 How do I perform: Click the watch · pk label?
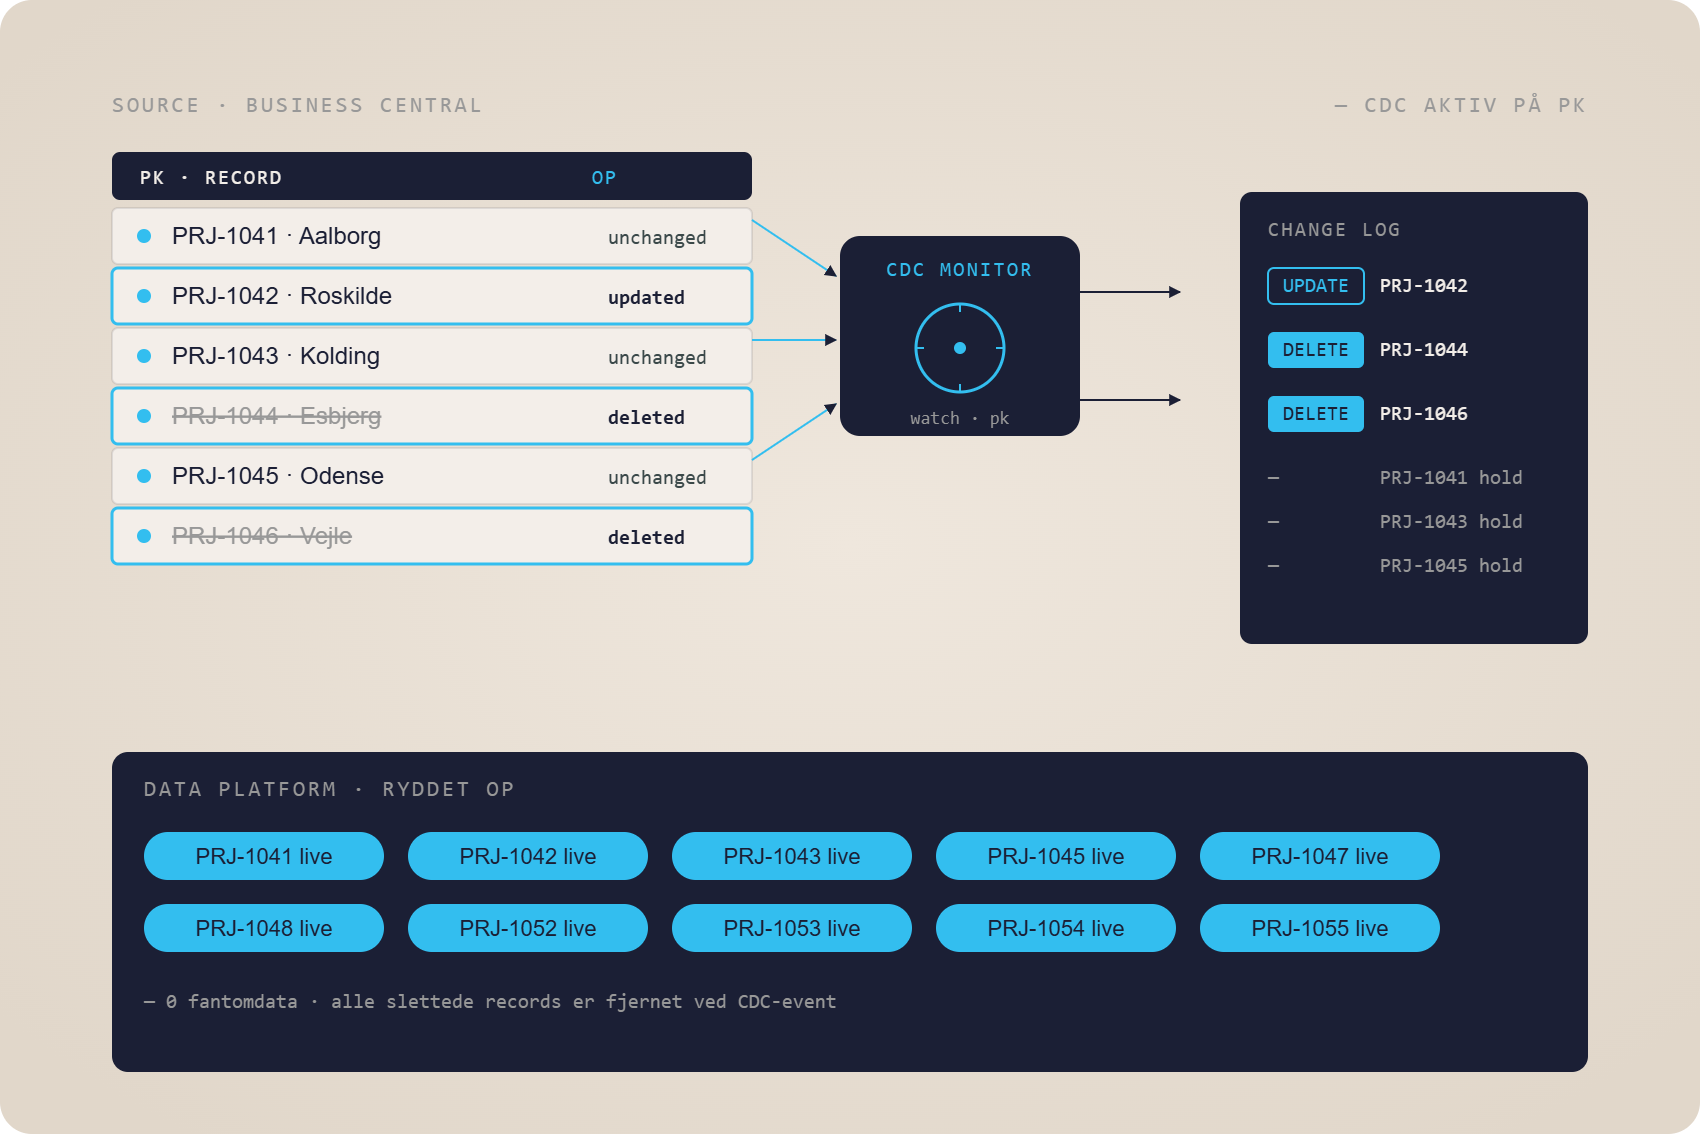click(x=960, y=418)
